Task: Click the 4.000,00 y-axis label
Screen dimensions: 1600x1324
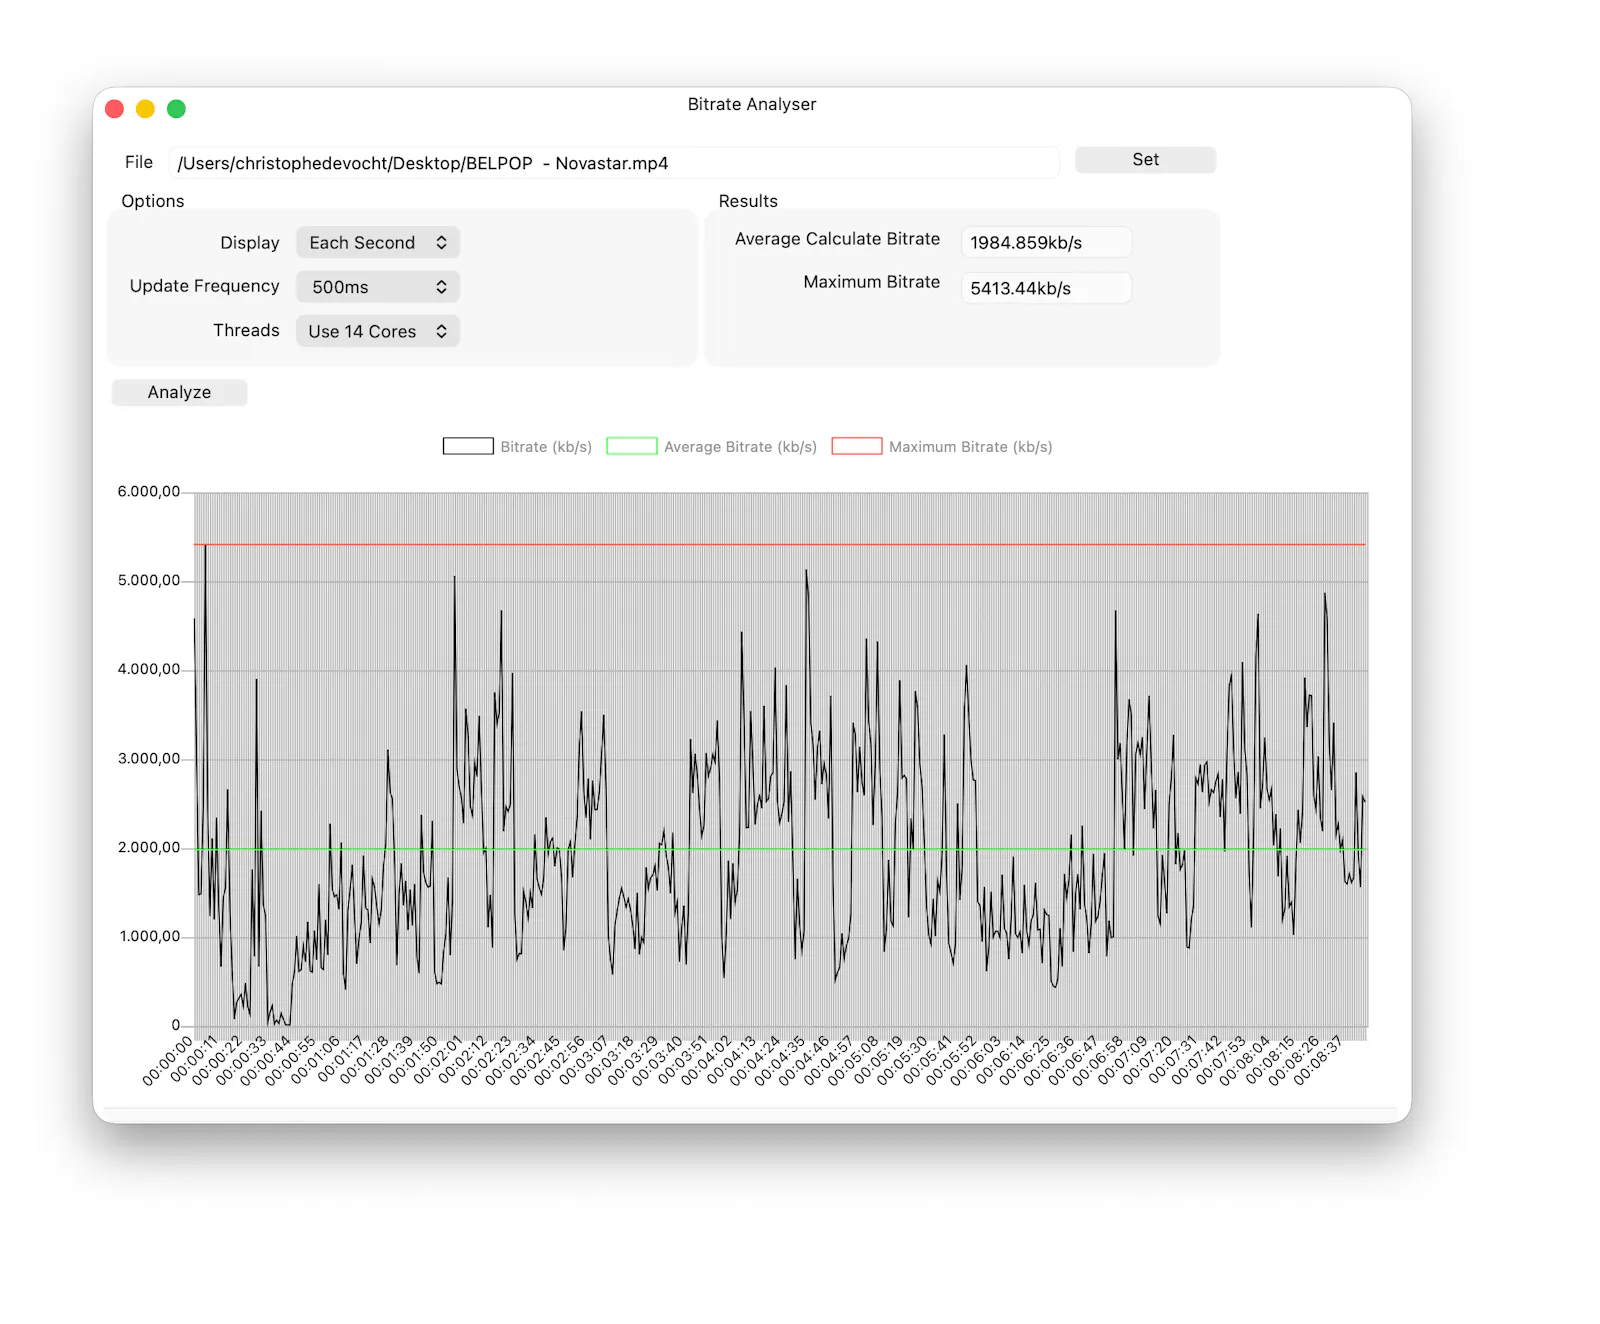Action: coord(149,669)
